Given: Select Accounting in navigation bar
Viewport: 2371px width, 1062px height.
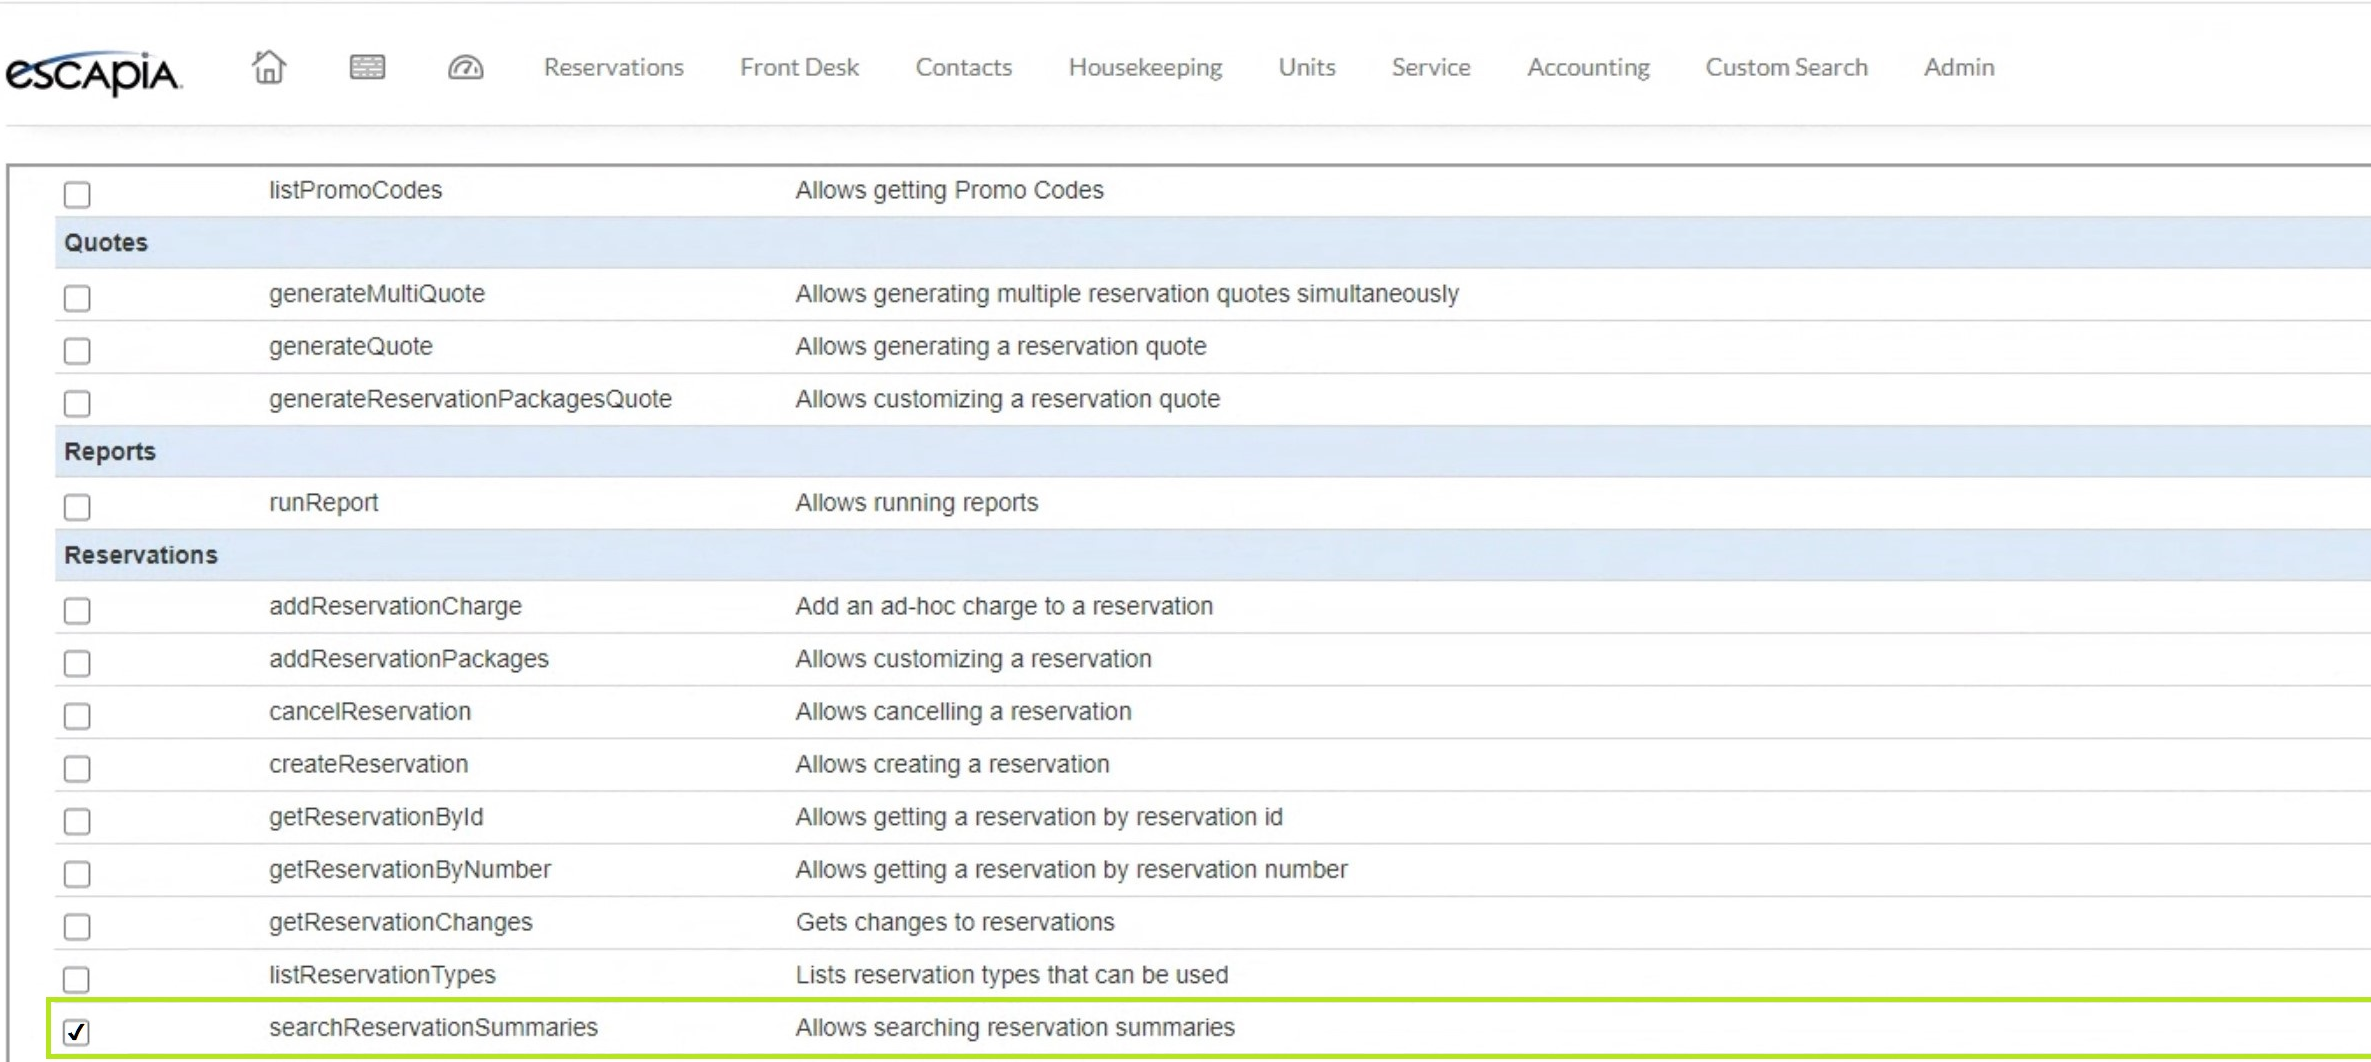Looking at the screenshot, I should point(1587,67).
